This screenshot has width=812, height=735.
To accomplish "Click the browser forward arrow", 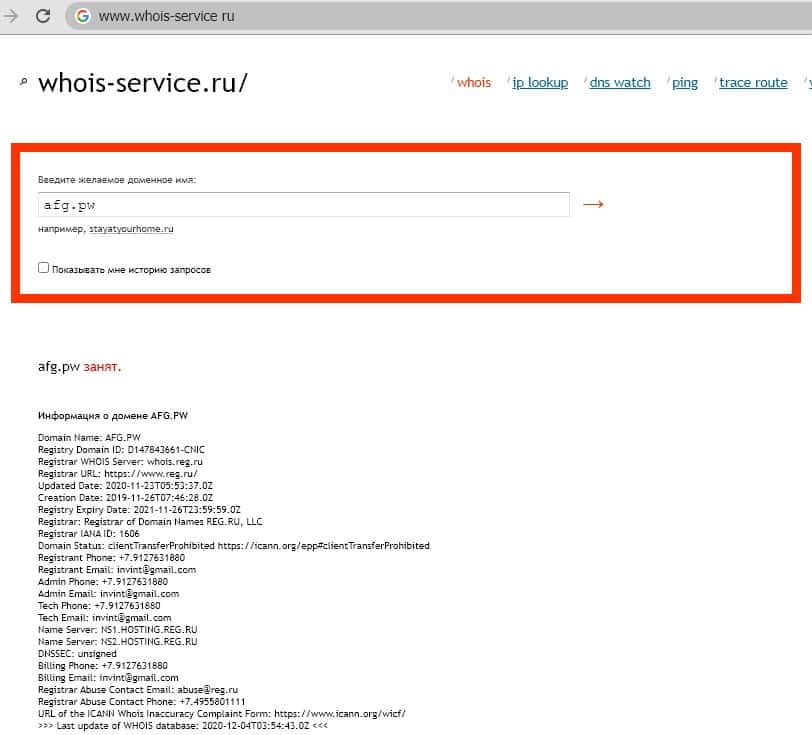I will 10,16.
